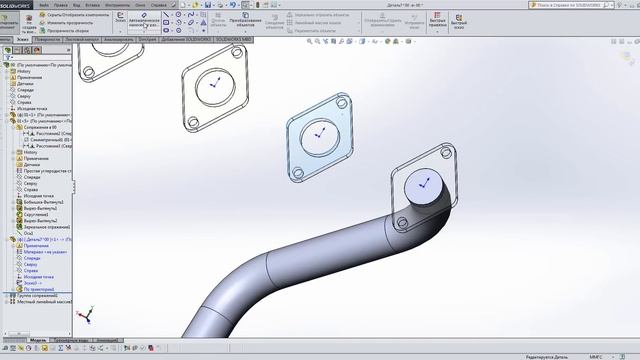Image resolution: width=640 pixels, height=360 pixels.
Task: Click the view orientation triad in viewport corner
Action: pyautogui.click(x=85, y=314)
